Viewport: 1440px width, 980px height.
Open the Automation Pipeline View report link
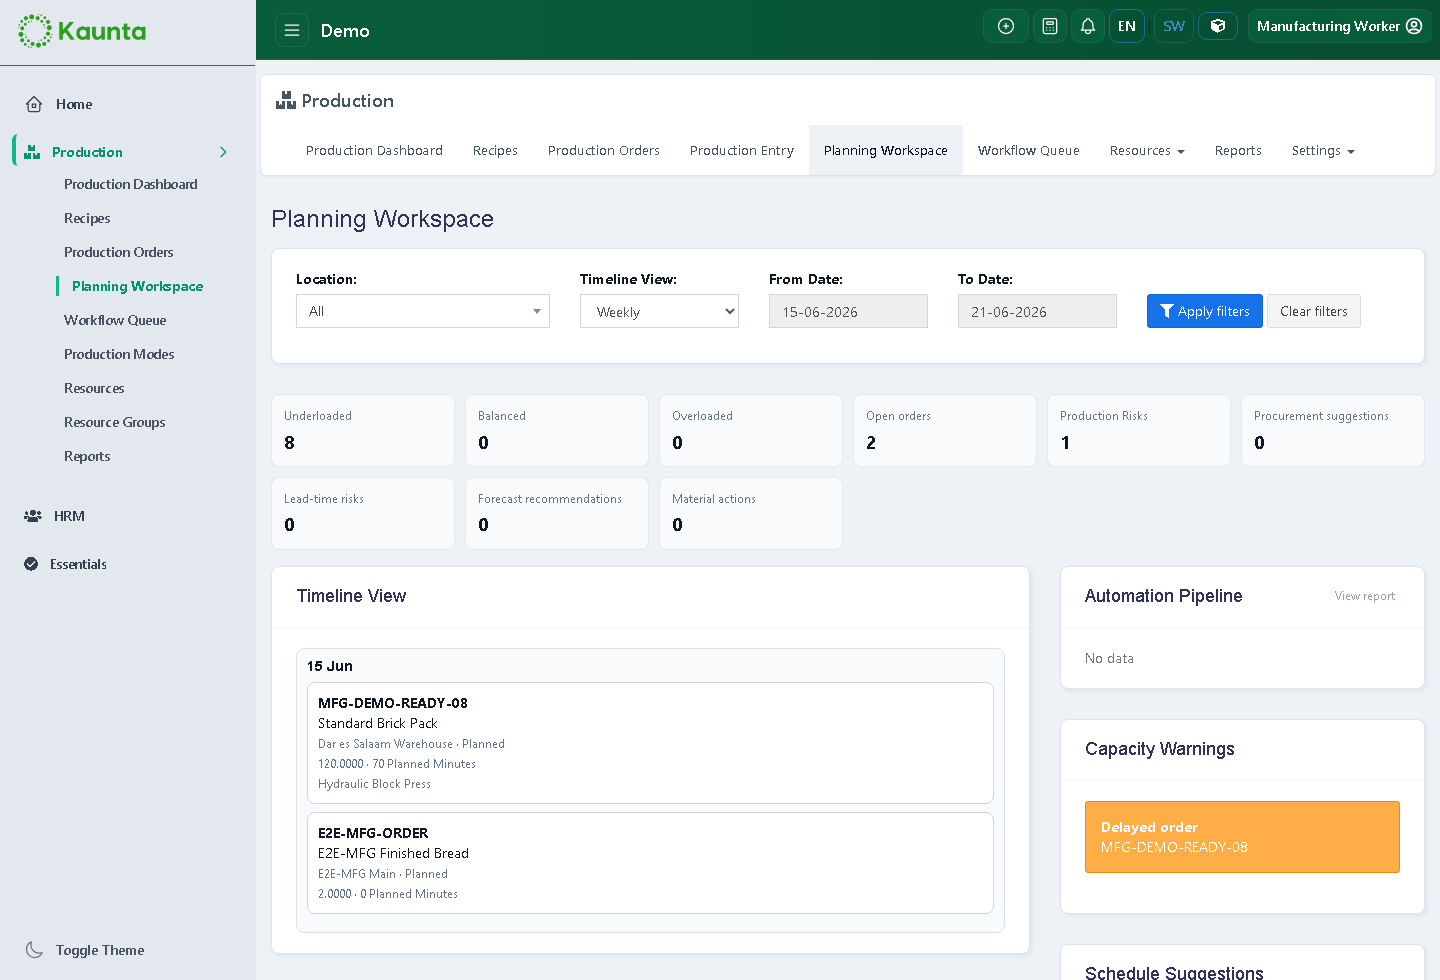coord(1365,596)
